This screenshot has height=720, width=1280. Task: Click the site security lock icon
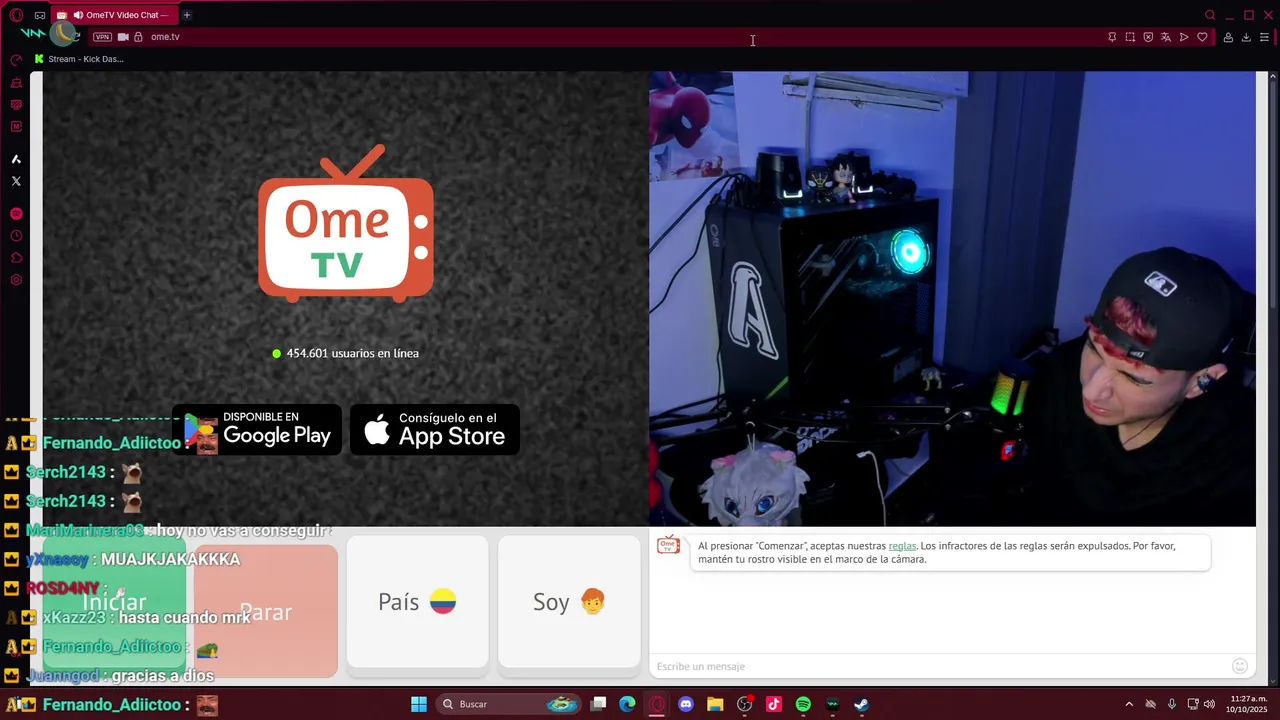(x=139, y=37)
